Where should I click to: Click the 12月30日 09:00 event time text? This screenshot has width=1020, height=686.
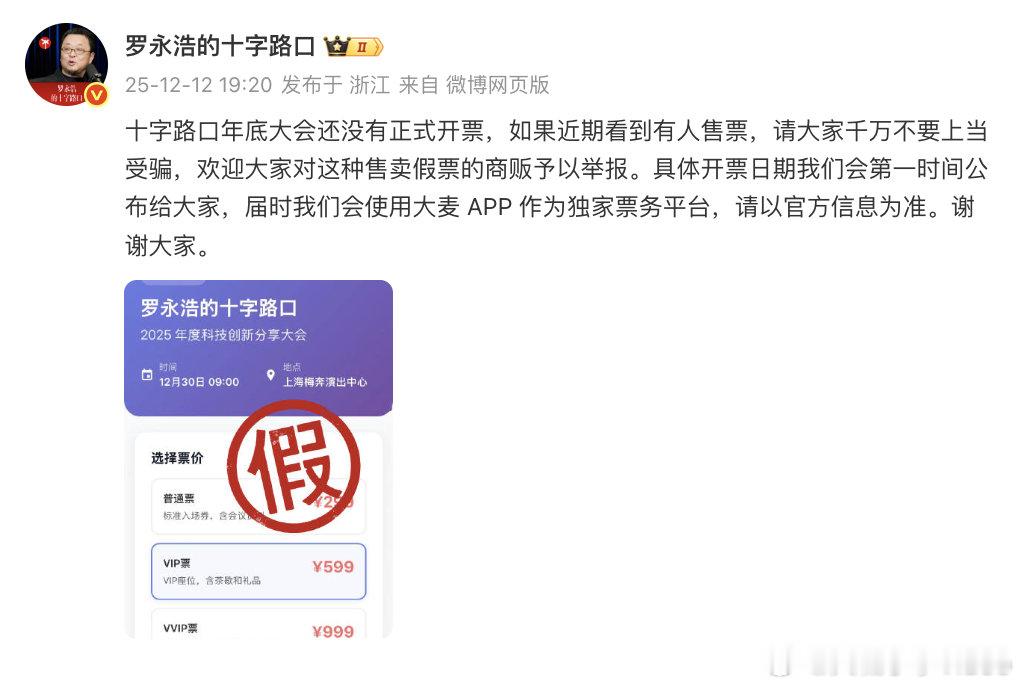[x=199, y=382]
